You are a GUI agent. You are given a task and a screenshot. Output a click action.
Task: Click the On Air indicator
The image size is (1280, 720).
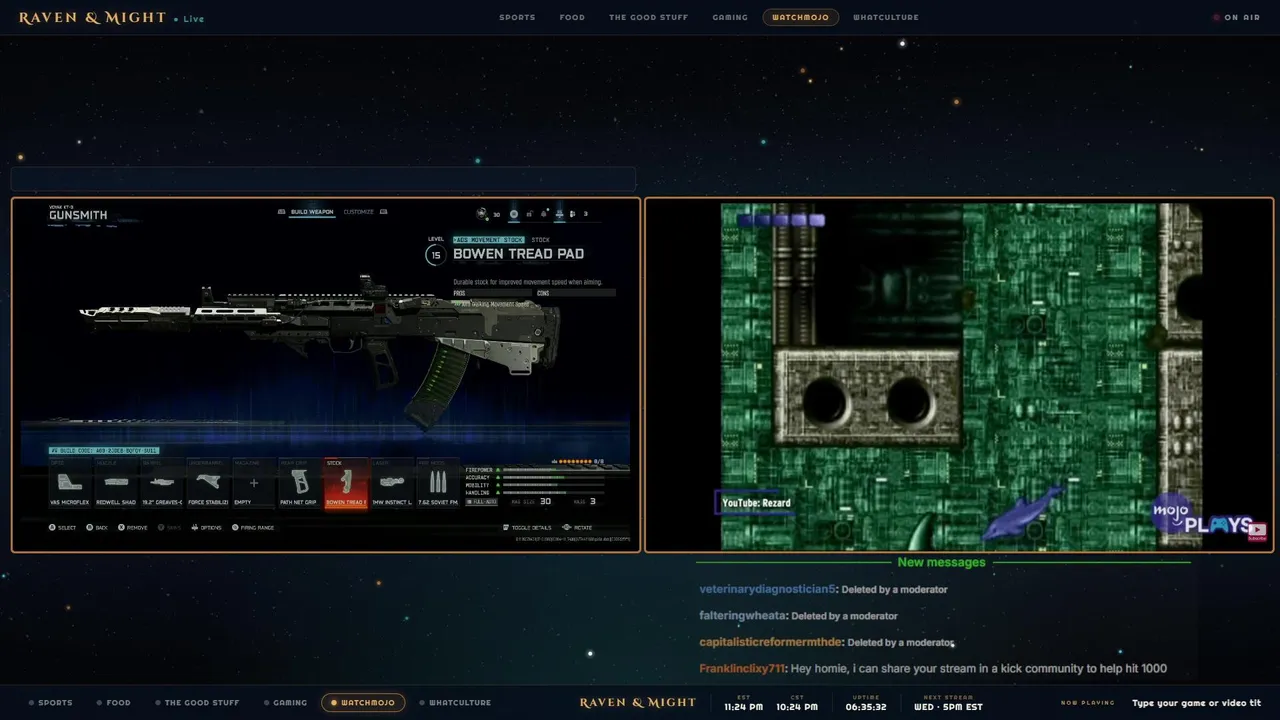[1236, 17]
